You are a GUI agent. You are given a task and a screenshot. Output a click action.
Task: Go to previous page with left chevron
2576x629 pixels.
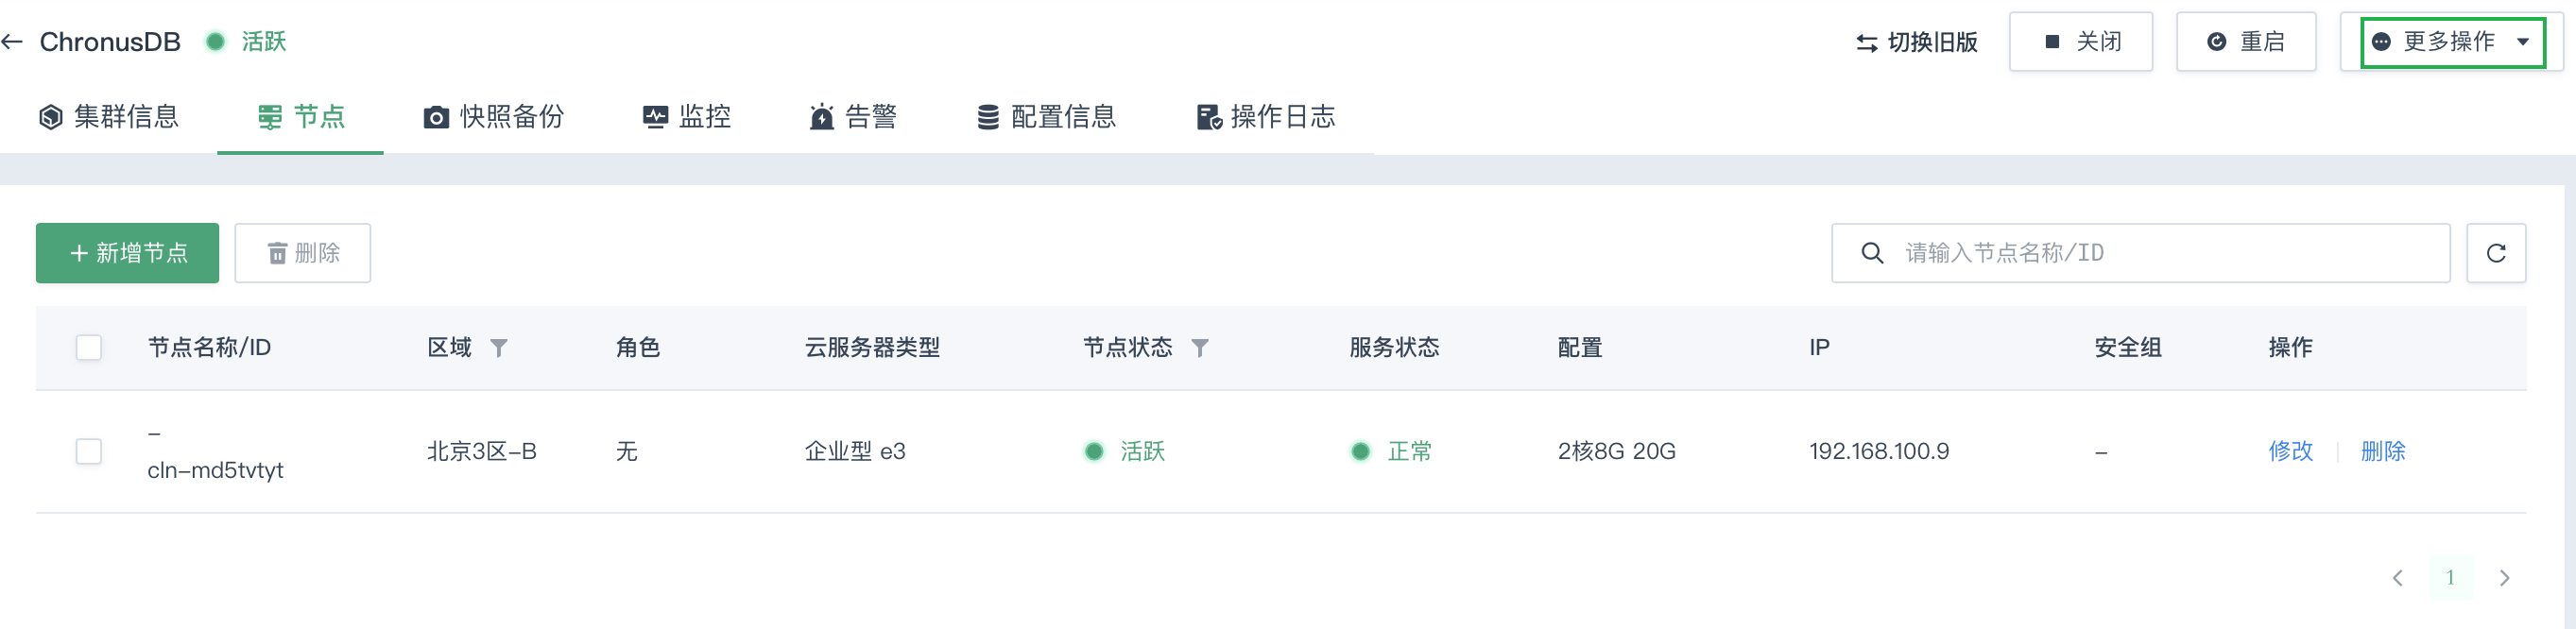point(2397,578)
